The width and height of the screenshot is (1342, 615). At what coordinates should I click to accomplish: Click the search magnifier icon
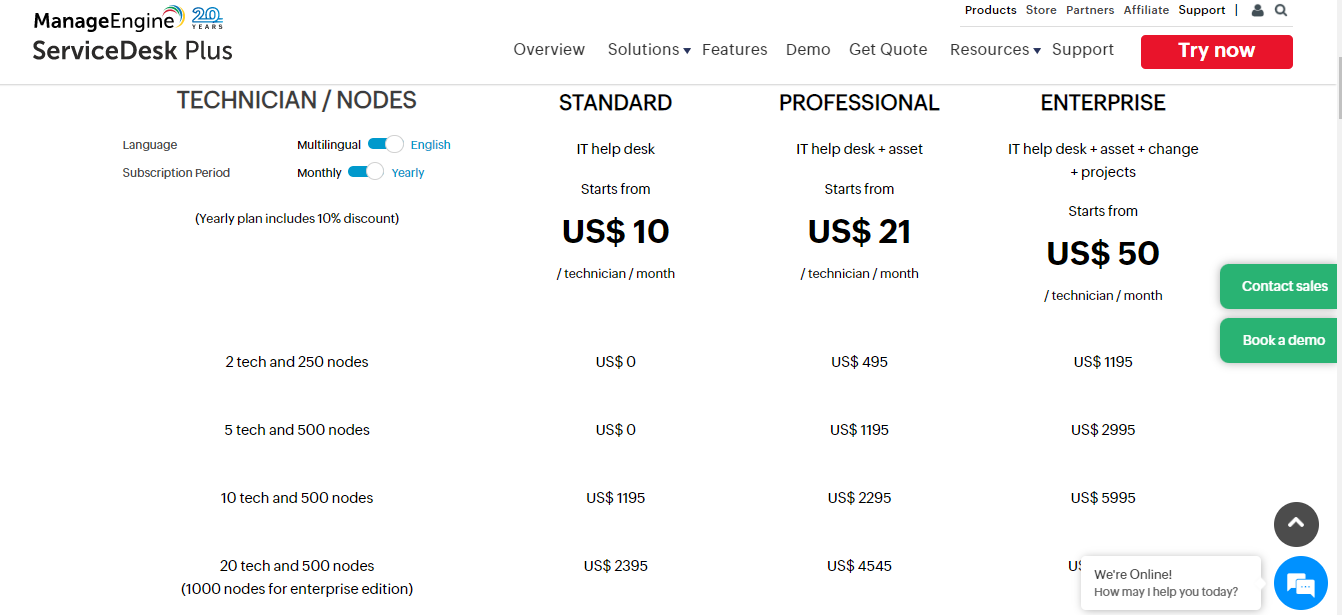(1281, 10)
